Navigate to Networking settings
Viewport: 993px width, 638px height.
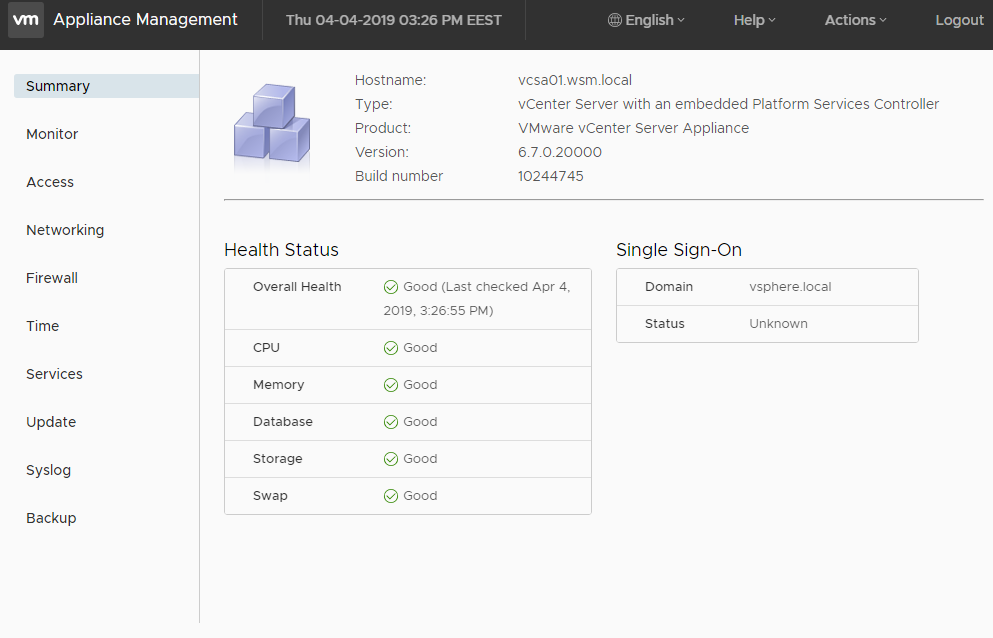pos(65,231)
